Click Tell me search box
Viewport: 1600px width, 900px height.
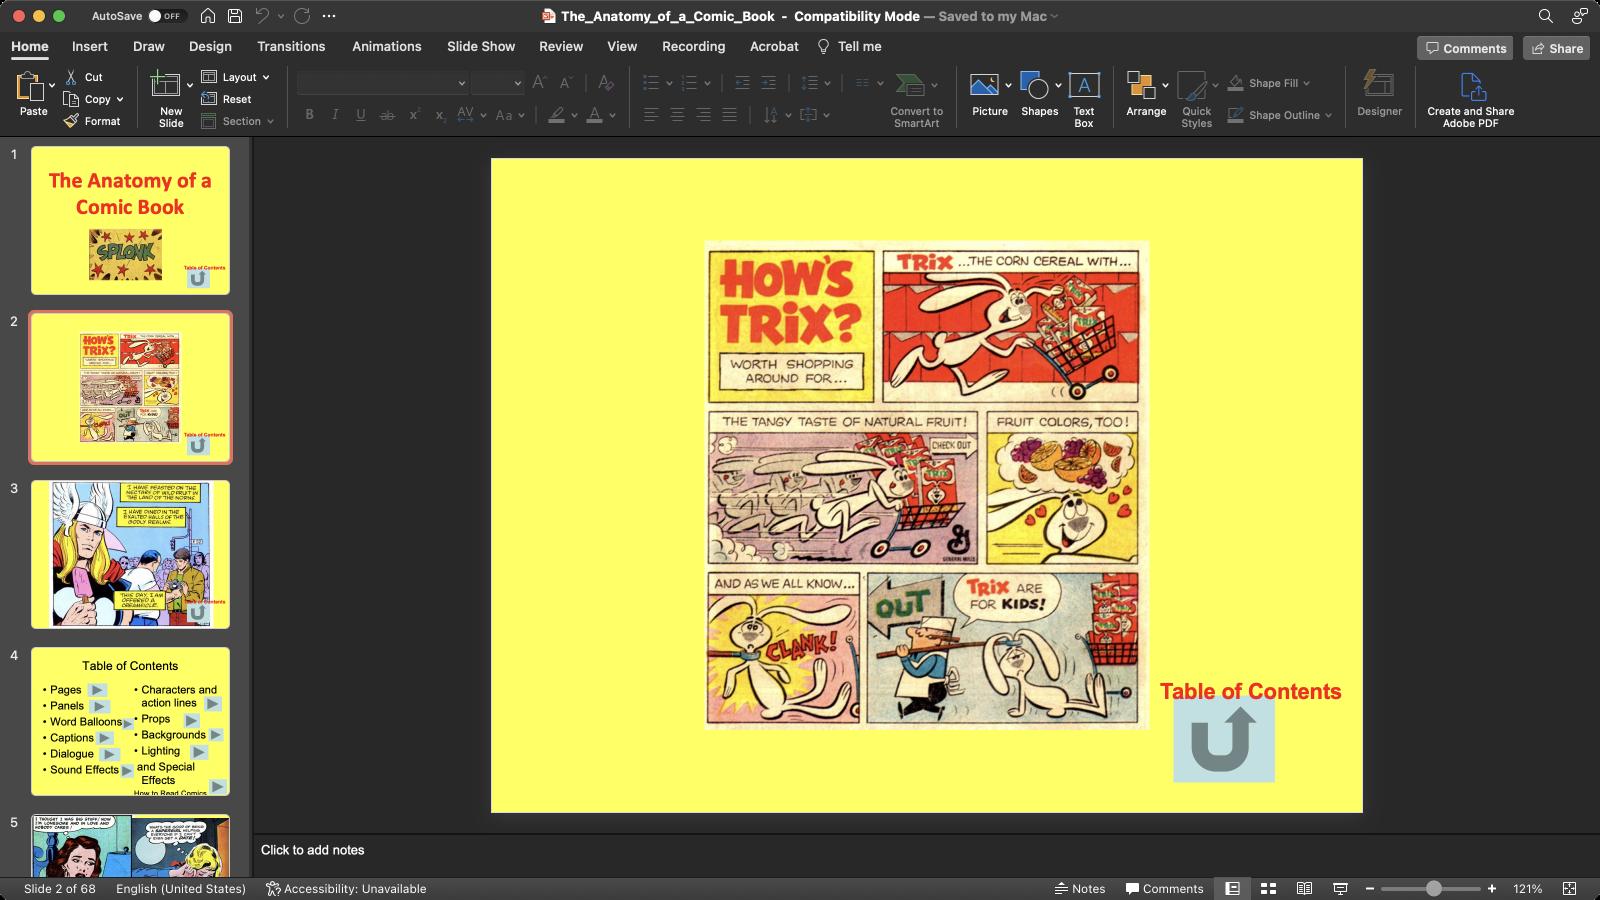(849, 46)
